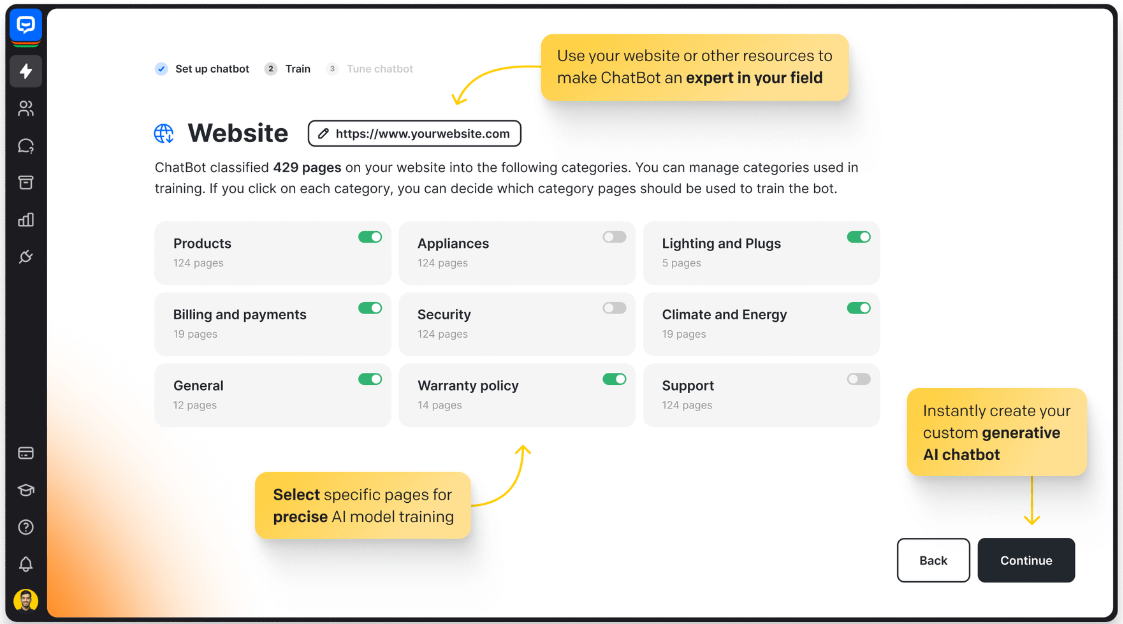Click the ChatBot logo icon
The width and height of the screenshot is (1123, 624).
coord(25,25)
